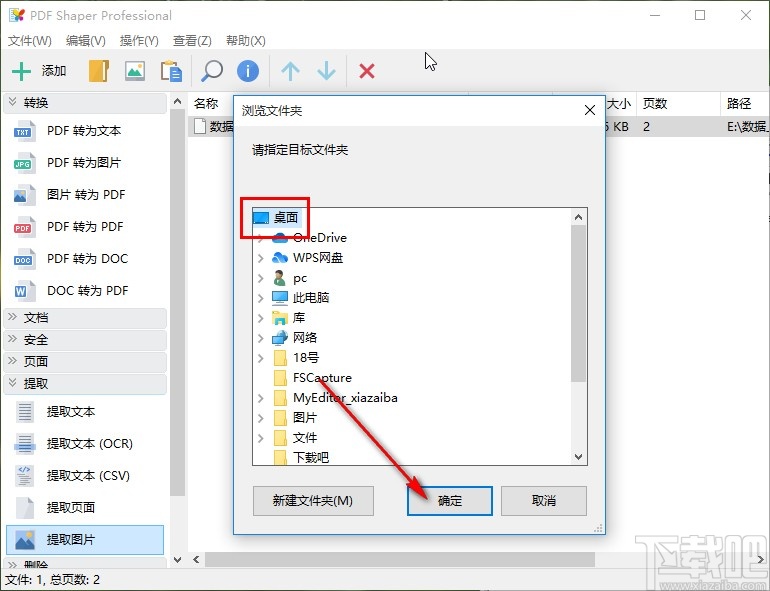
Task: Expand the 18号 folder node
Action: tap(261, 358)
